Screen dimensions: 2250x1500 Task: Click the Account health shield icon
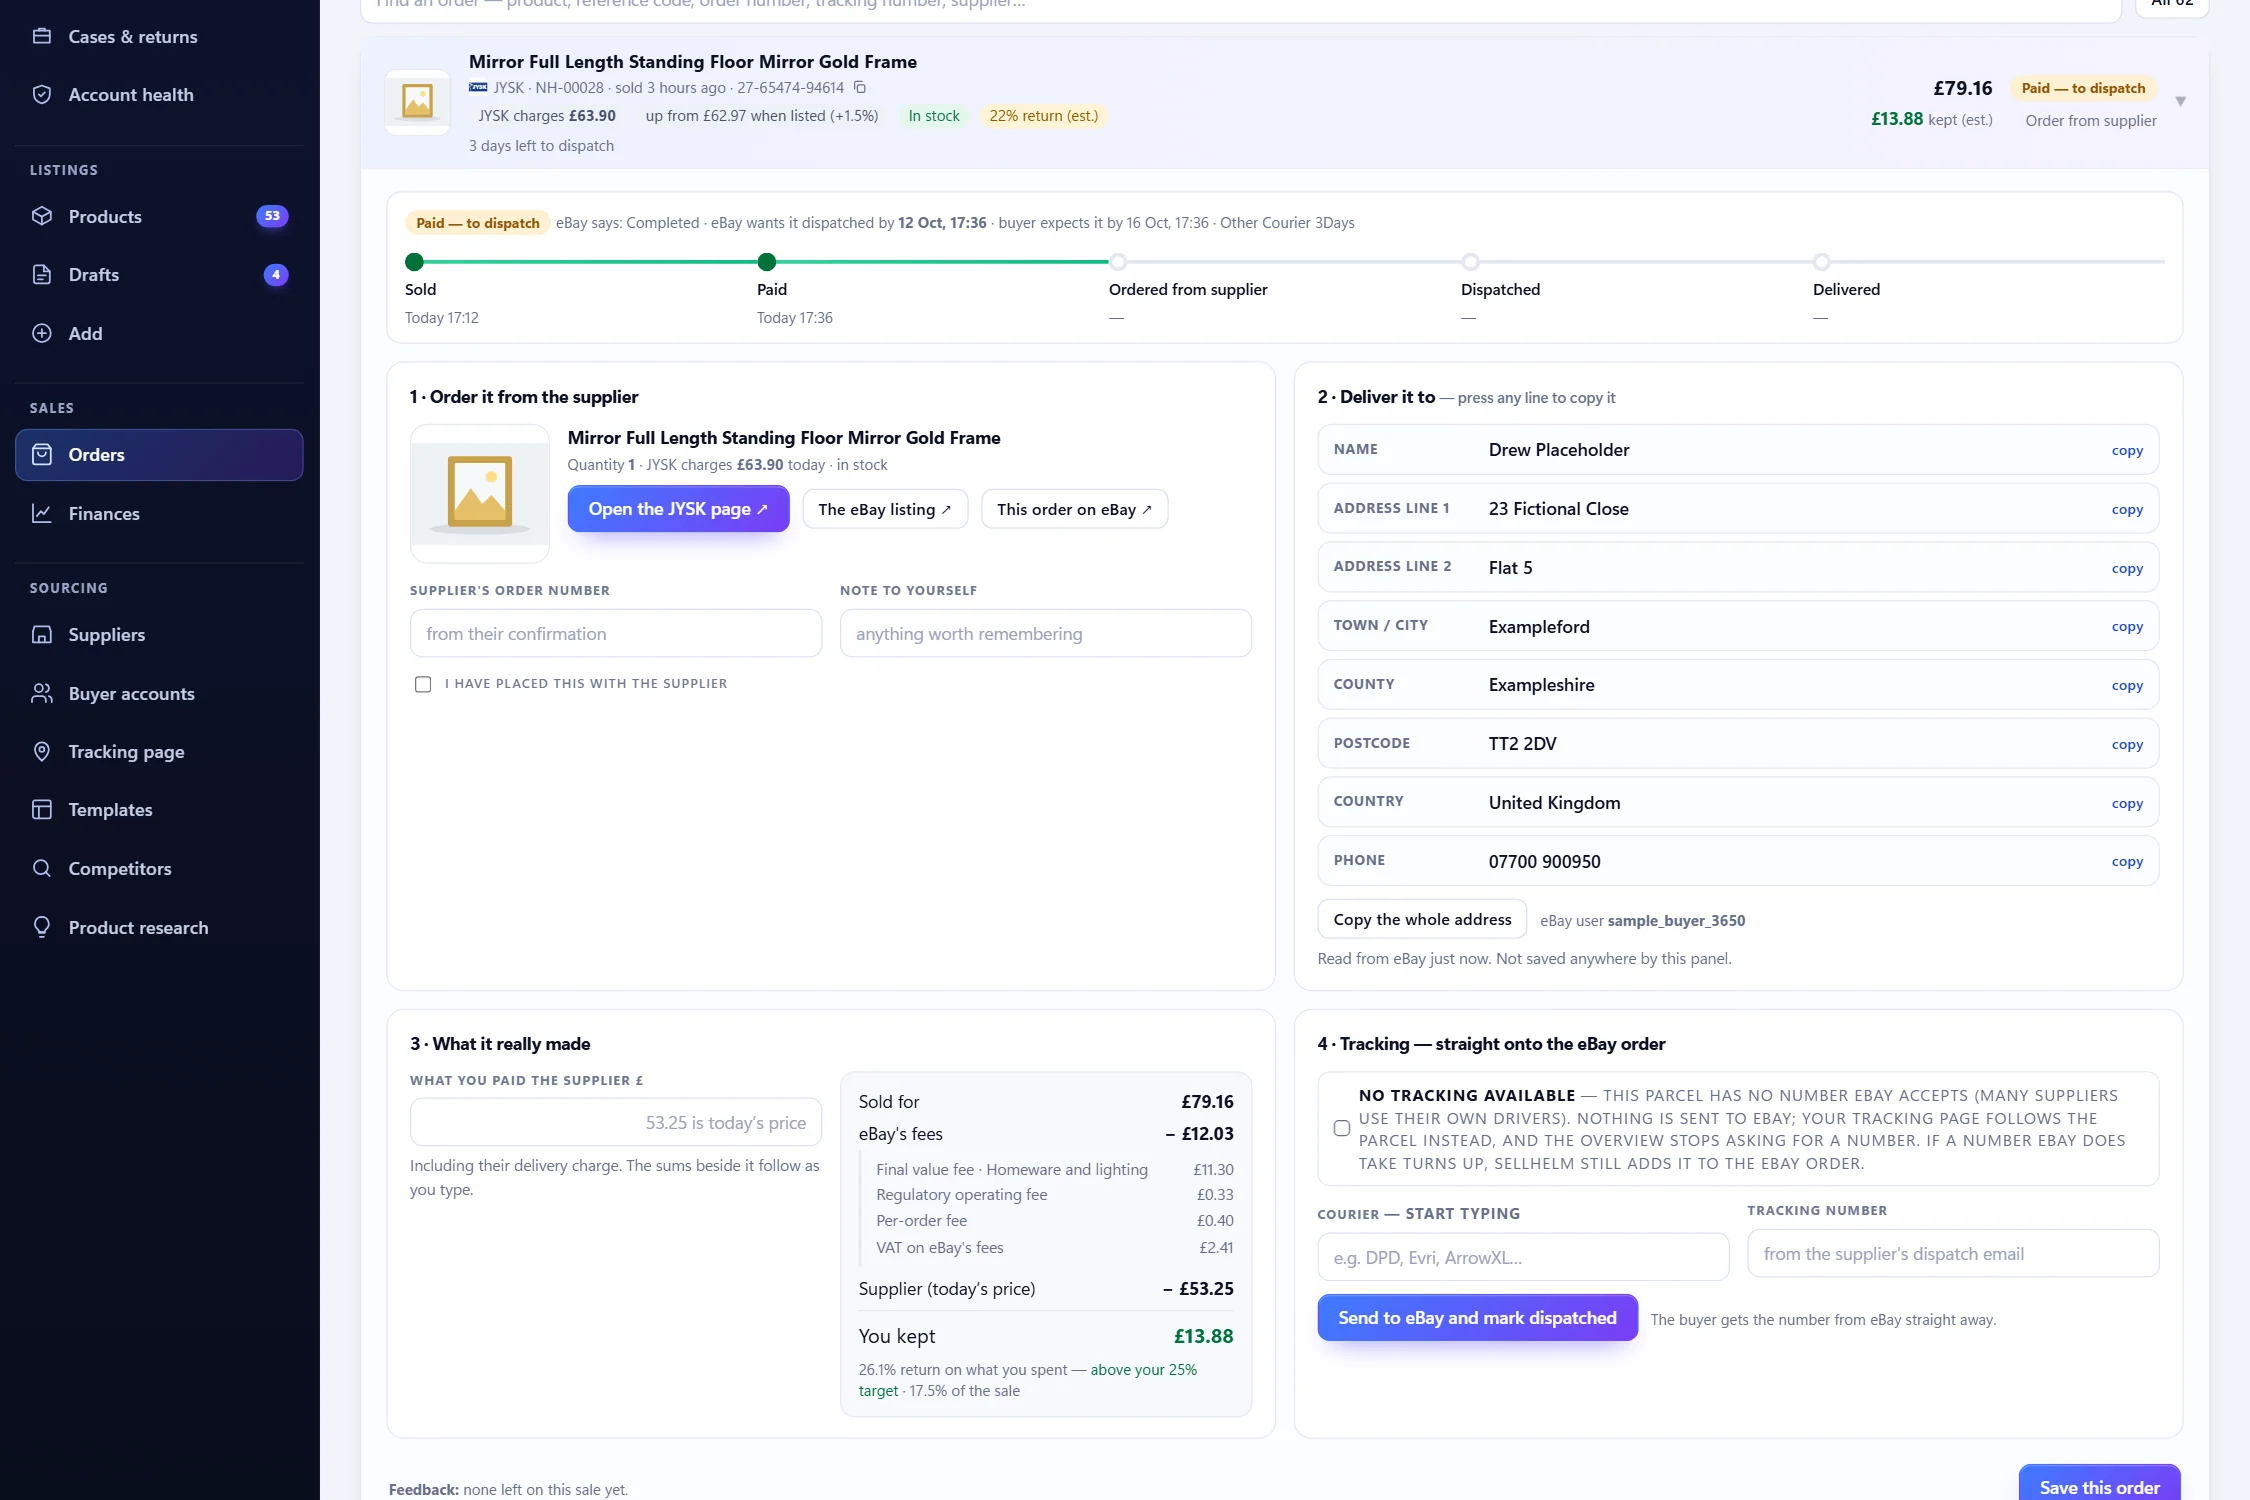coord(42,95)
